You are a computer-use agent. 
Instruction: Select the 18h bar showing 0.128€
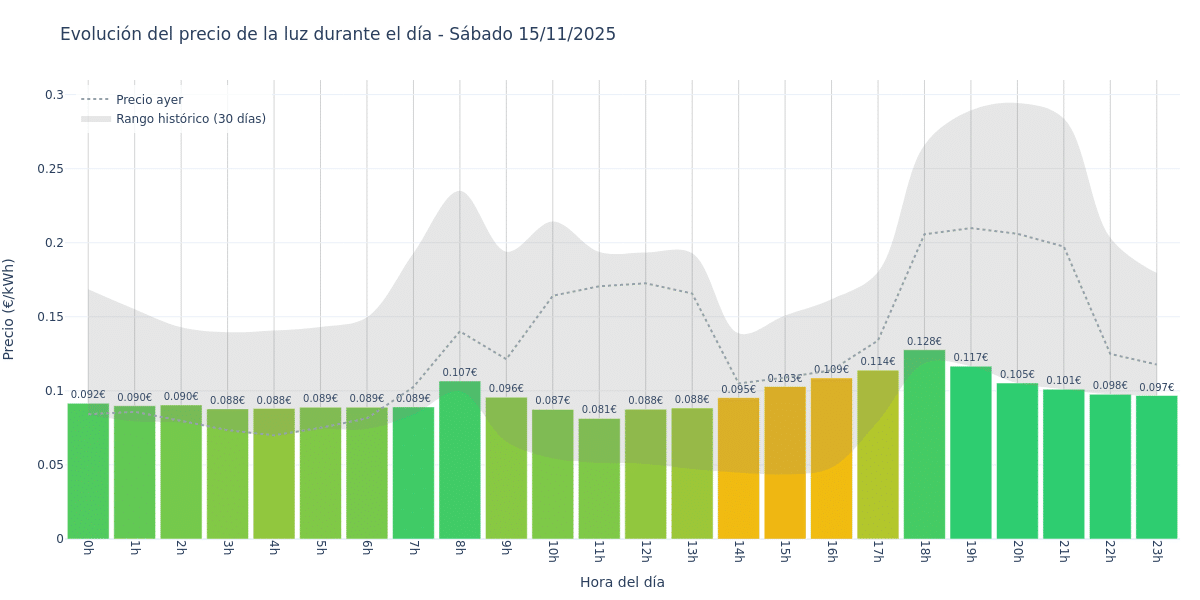pyautogui.click(x=924, y=445)
